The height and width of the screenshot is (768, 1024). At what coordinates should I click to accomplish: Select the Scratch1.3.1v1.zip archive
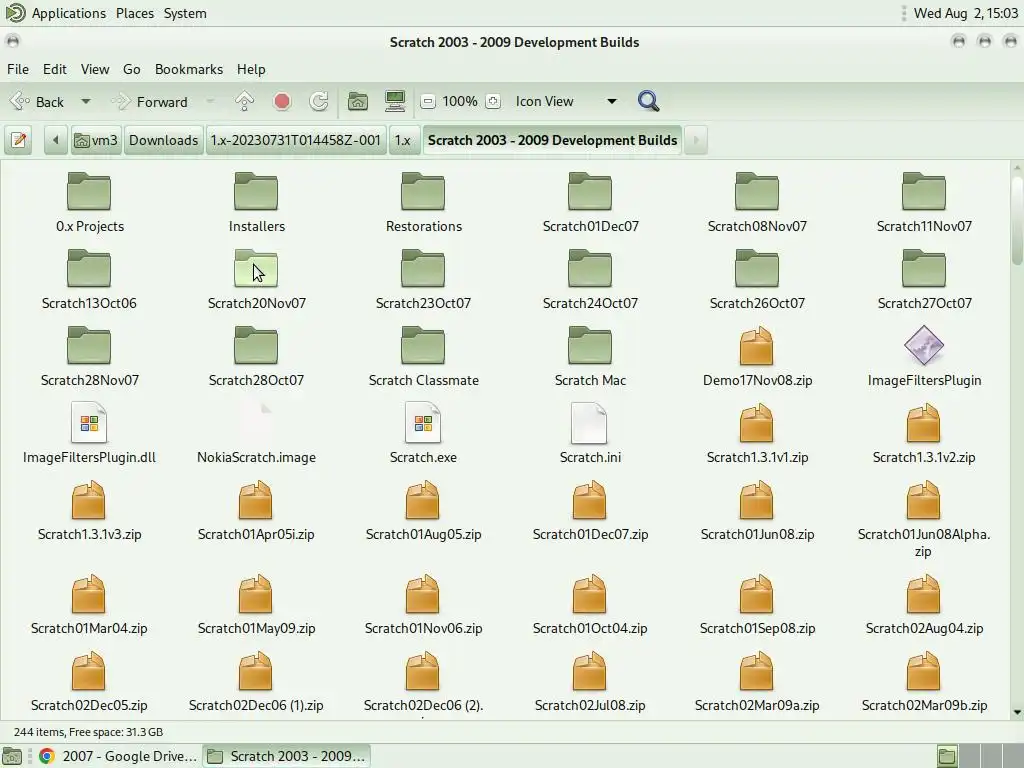pos(757,434)
